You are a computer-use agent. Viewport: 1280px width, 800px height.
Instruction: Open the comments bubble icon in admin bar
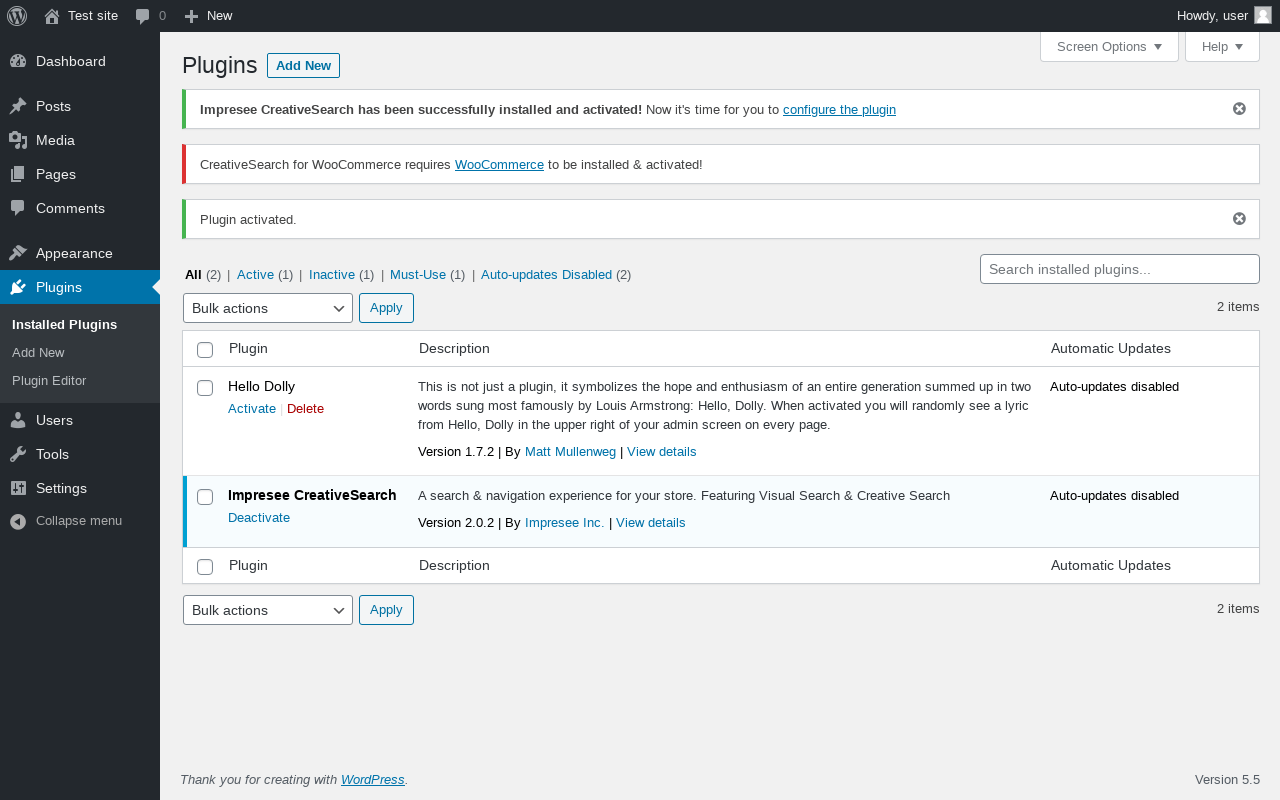pos(143,16)
